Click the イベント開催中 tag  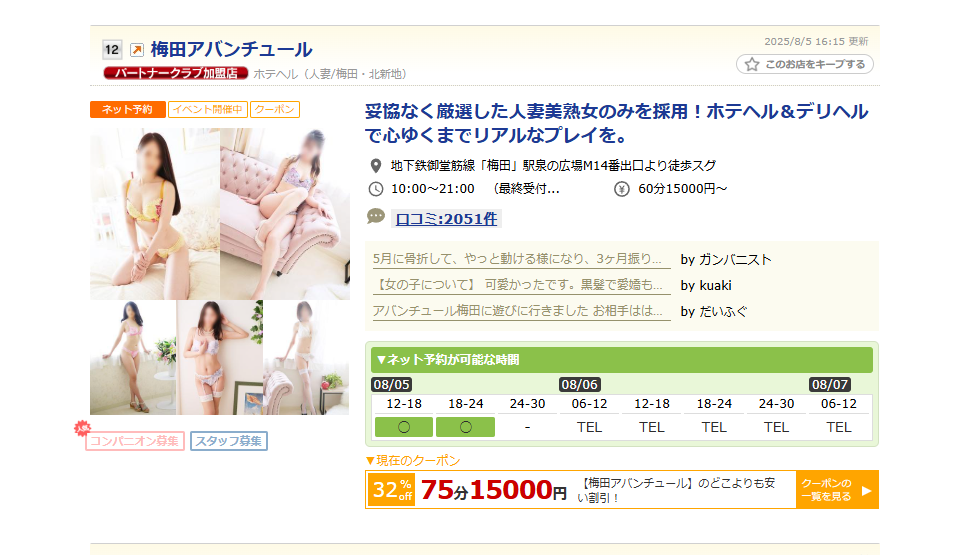[208, 110]
